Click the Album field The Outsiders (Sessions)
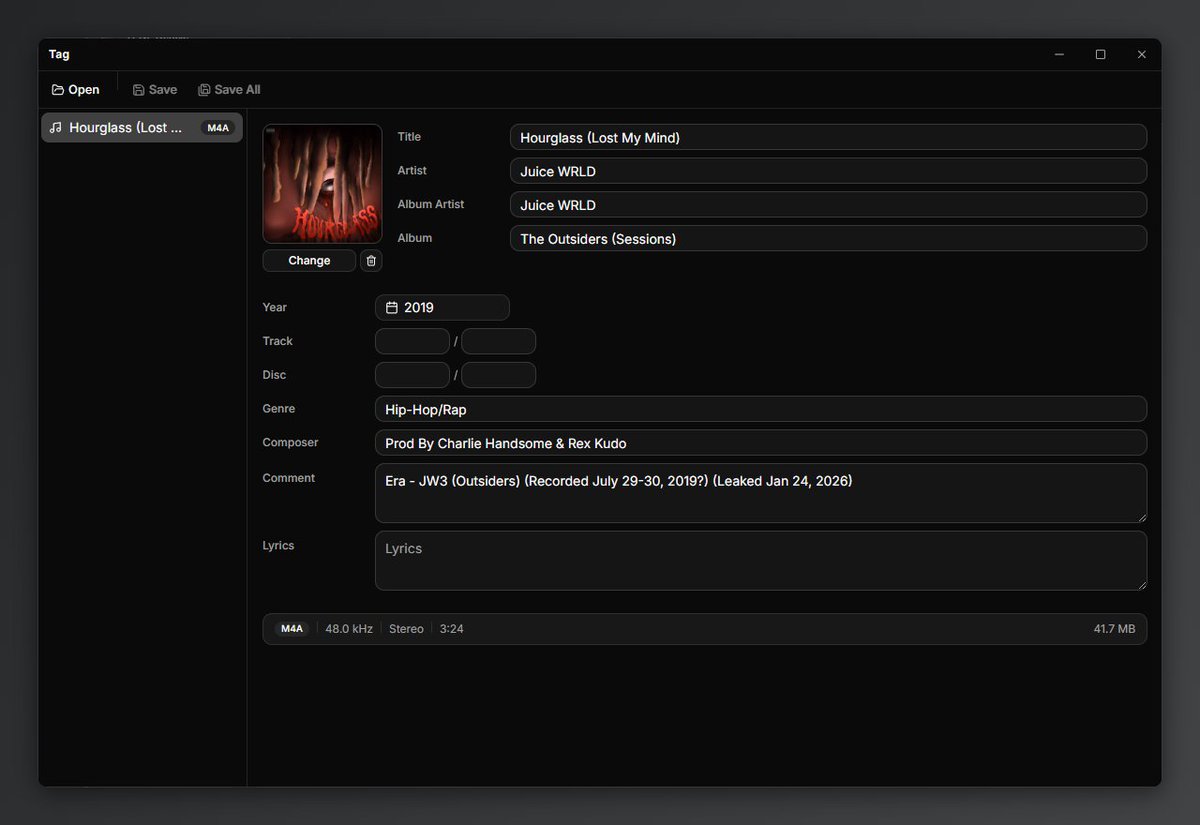The width and height of the screenshot is (1200, 825). (828, 239)
